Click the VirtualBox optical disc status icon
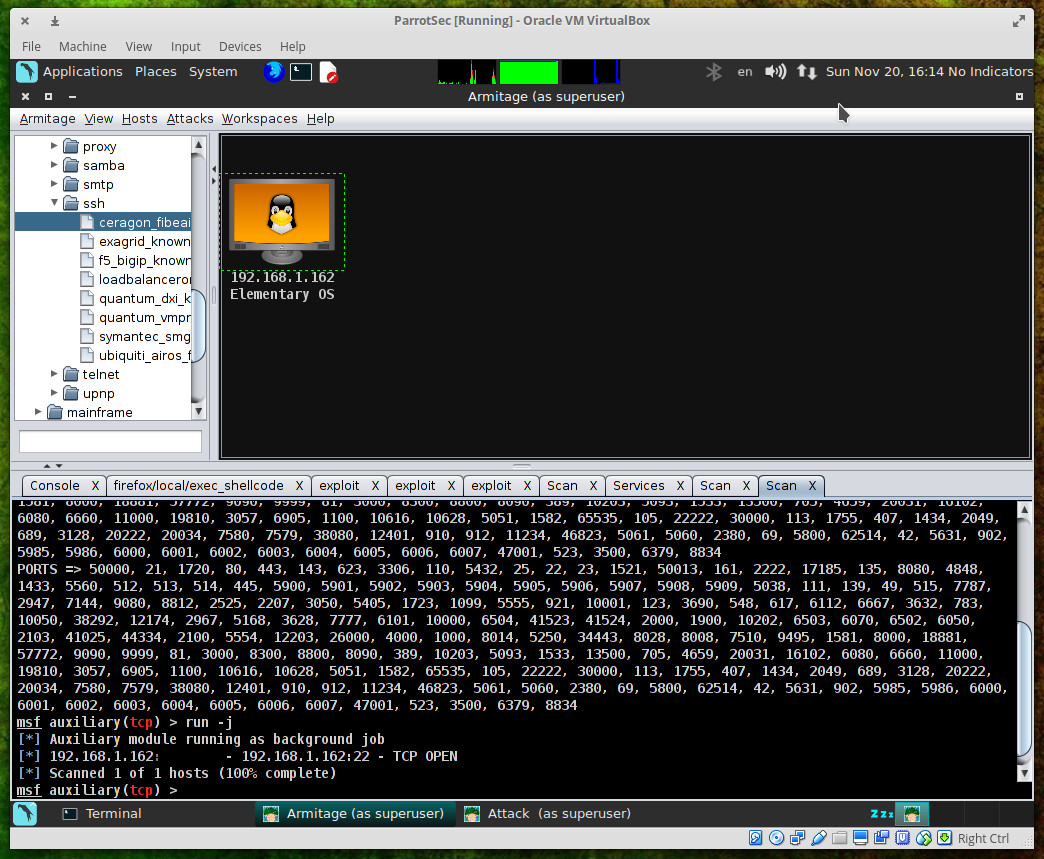 pyautogui.click(x=776, y=838)
